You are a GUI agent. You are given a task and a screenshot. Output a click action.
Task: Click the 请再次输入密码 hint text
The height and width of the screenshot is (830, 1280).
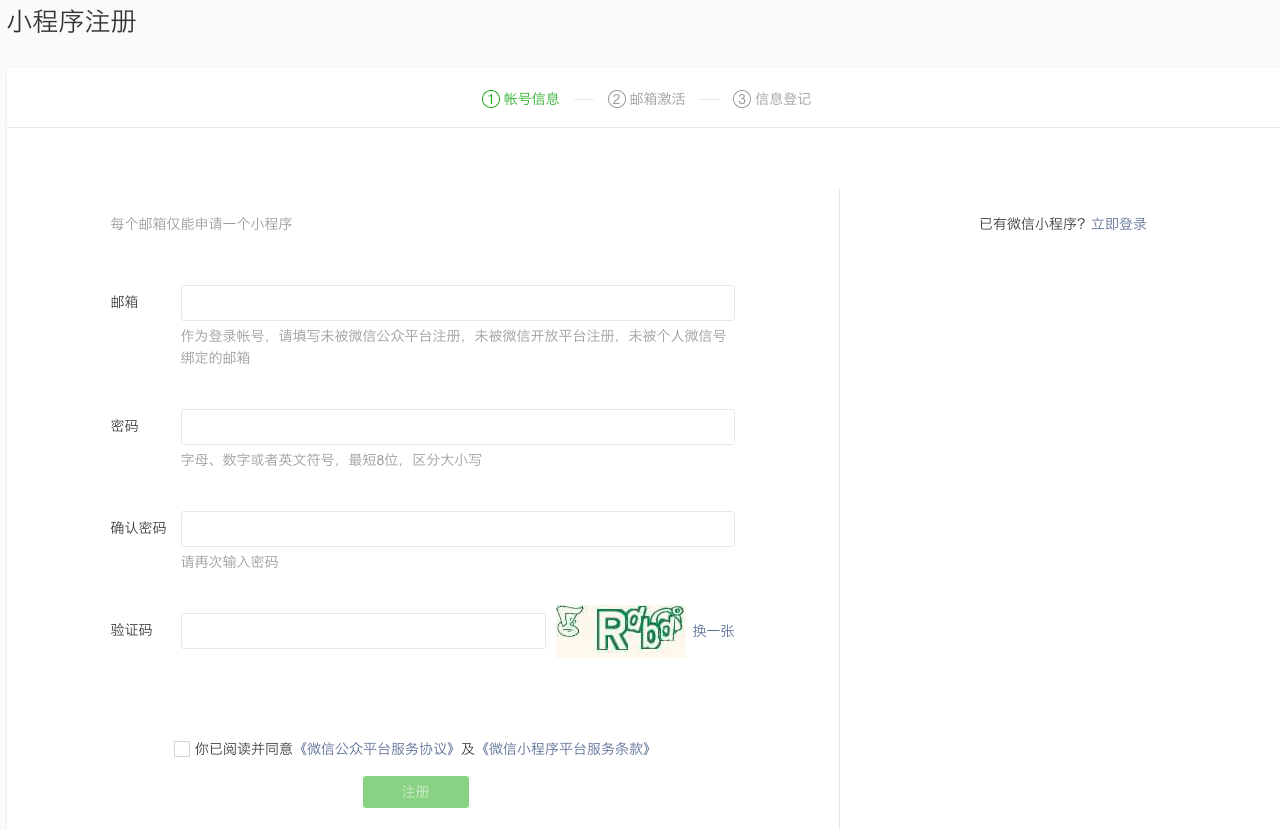pos(230,562)
